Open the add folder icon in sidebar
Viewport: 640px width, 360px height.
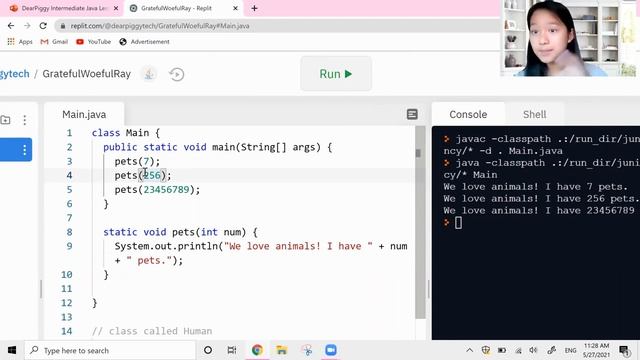point(5,120)
